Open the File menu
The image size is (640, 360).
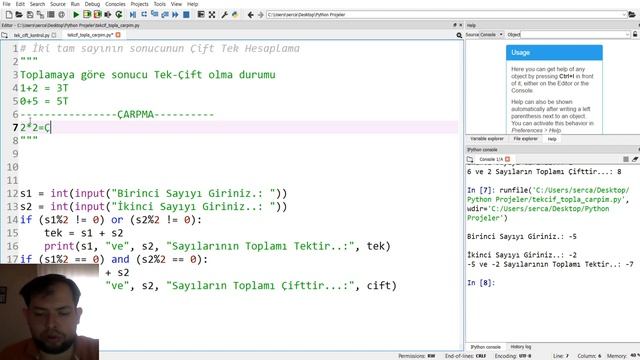tap(7, 4)
